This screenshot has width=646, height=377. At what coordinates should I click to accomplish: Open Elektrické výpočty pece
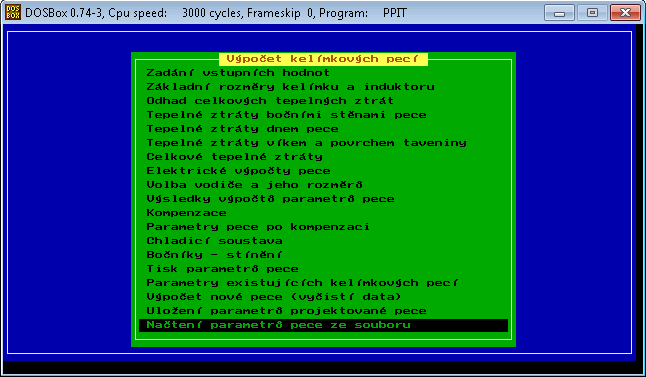pos(238,171)
